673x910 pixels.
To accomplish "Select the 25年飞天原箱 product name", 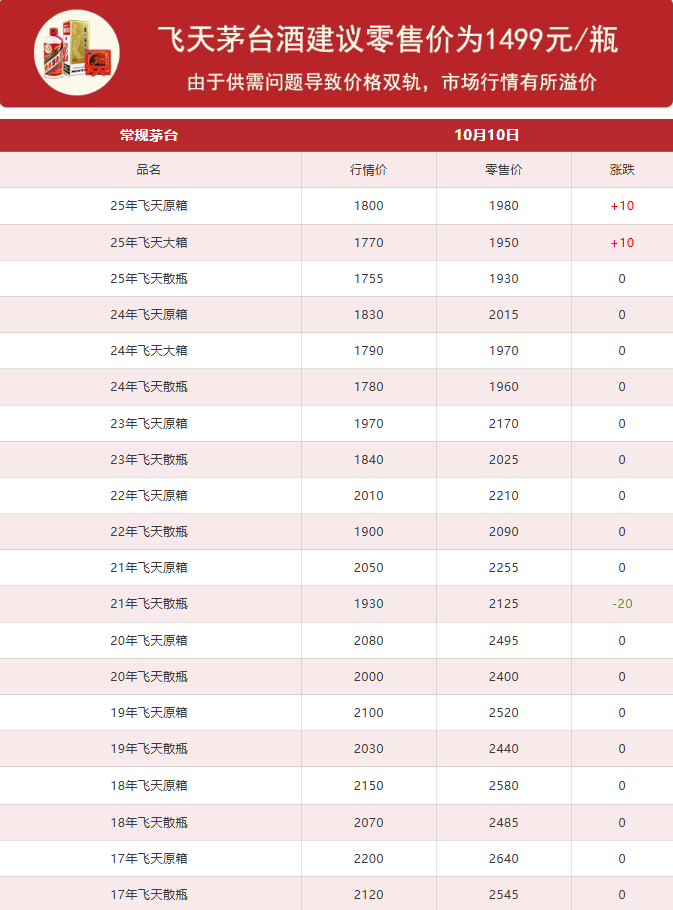I will click(149, 206).
